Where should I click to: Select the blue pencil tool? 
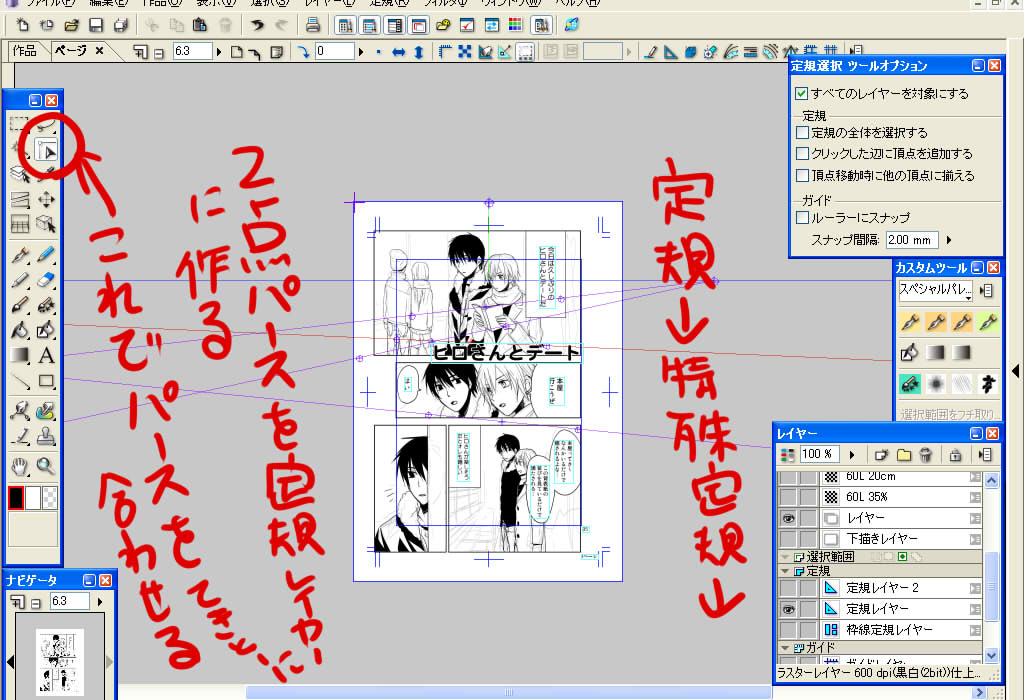click(x=46, y=254)
